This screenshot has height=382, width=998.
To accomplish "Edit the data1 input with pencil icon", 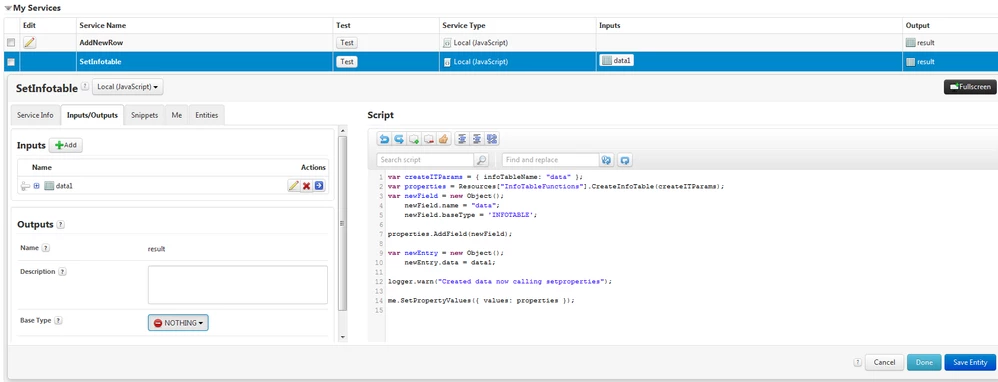I will pyautogui.click(x=293, y=186).
